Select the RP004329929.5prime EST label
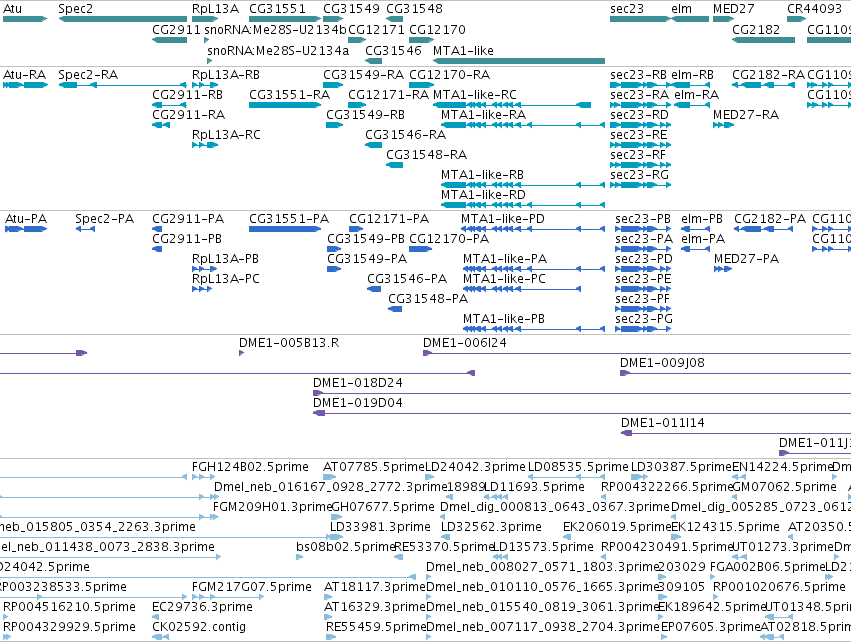 pyautogui.click(x=69, y=627)
